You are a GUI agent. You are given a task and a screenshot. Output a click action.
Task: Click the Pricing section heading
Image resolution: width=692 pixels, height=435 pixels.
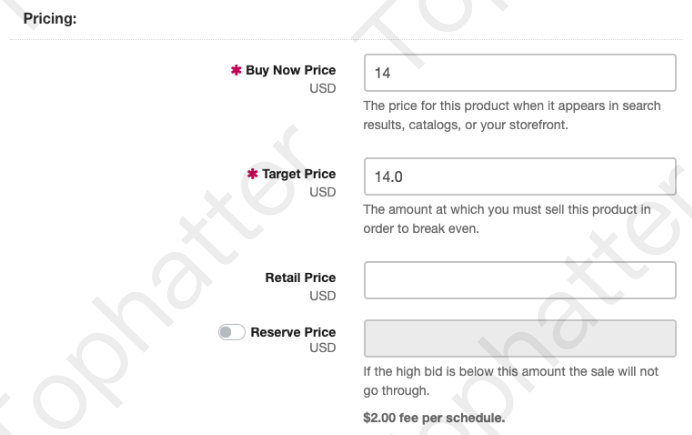pyautogui.click(x=50, y=18)
